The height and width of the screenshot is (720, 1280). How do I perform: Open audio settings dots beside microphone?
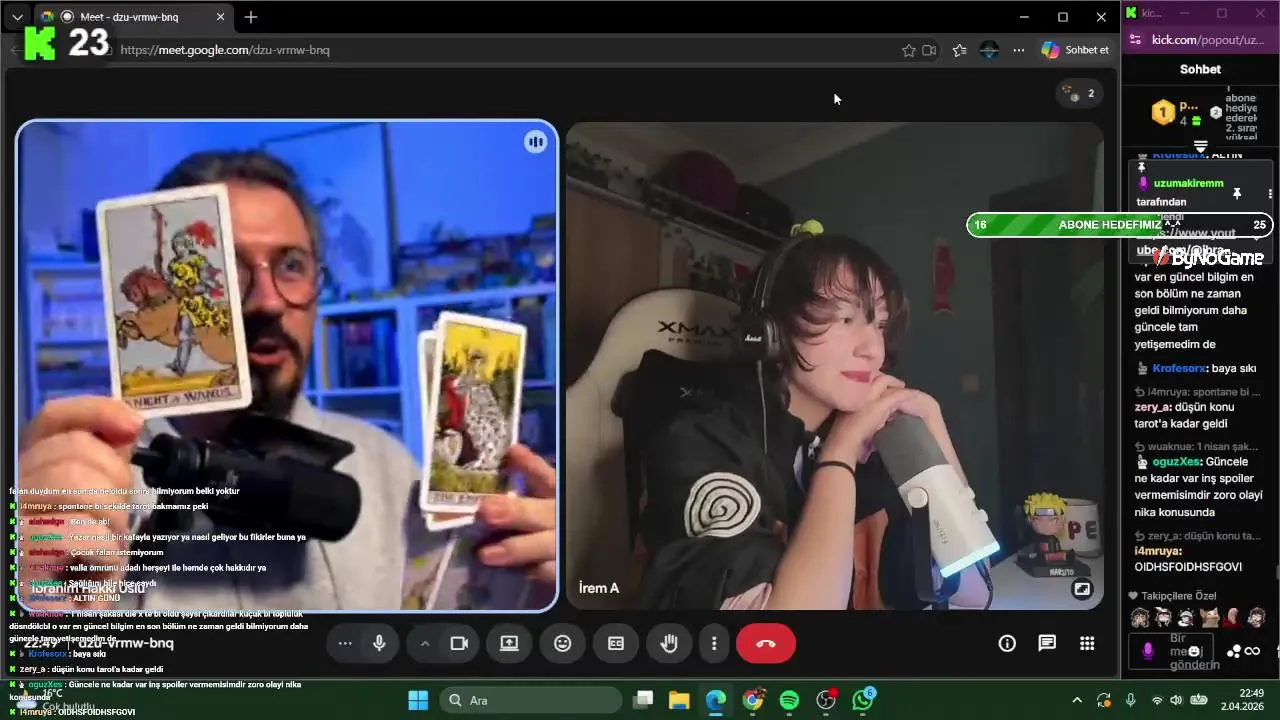coord(345,643)
